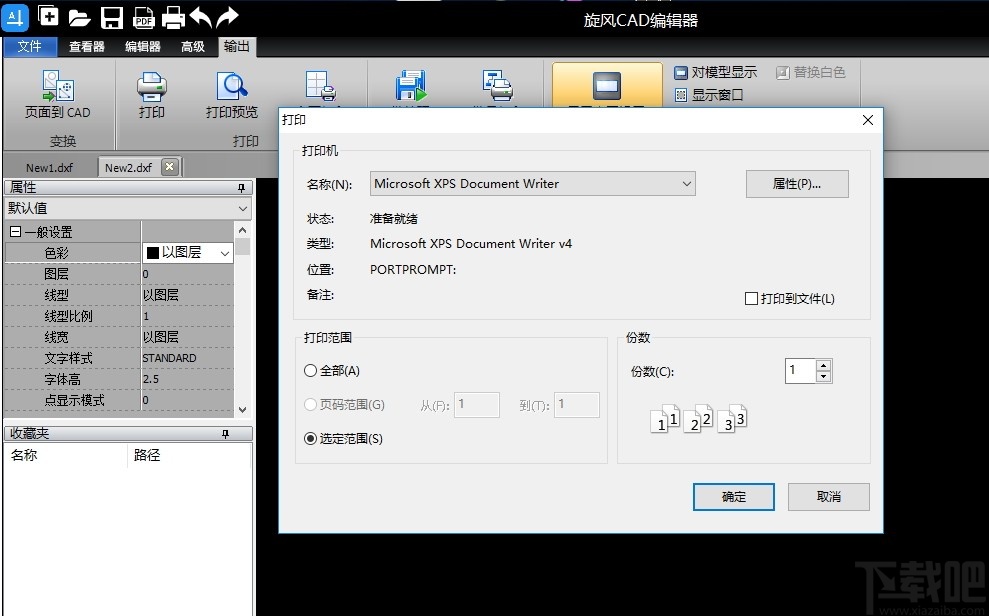Export to PDF using the PDF icon
The height and width of the screenshot is (616, 989).
coord(143,15)
